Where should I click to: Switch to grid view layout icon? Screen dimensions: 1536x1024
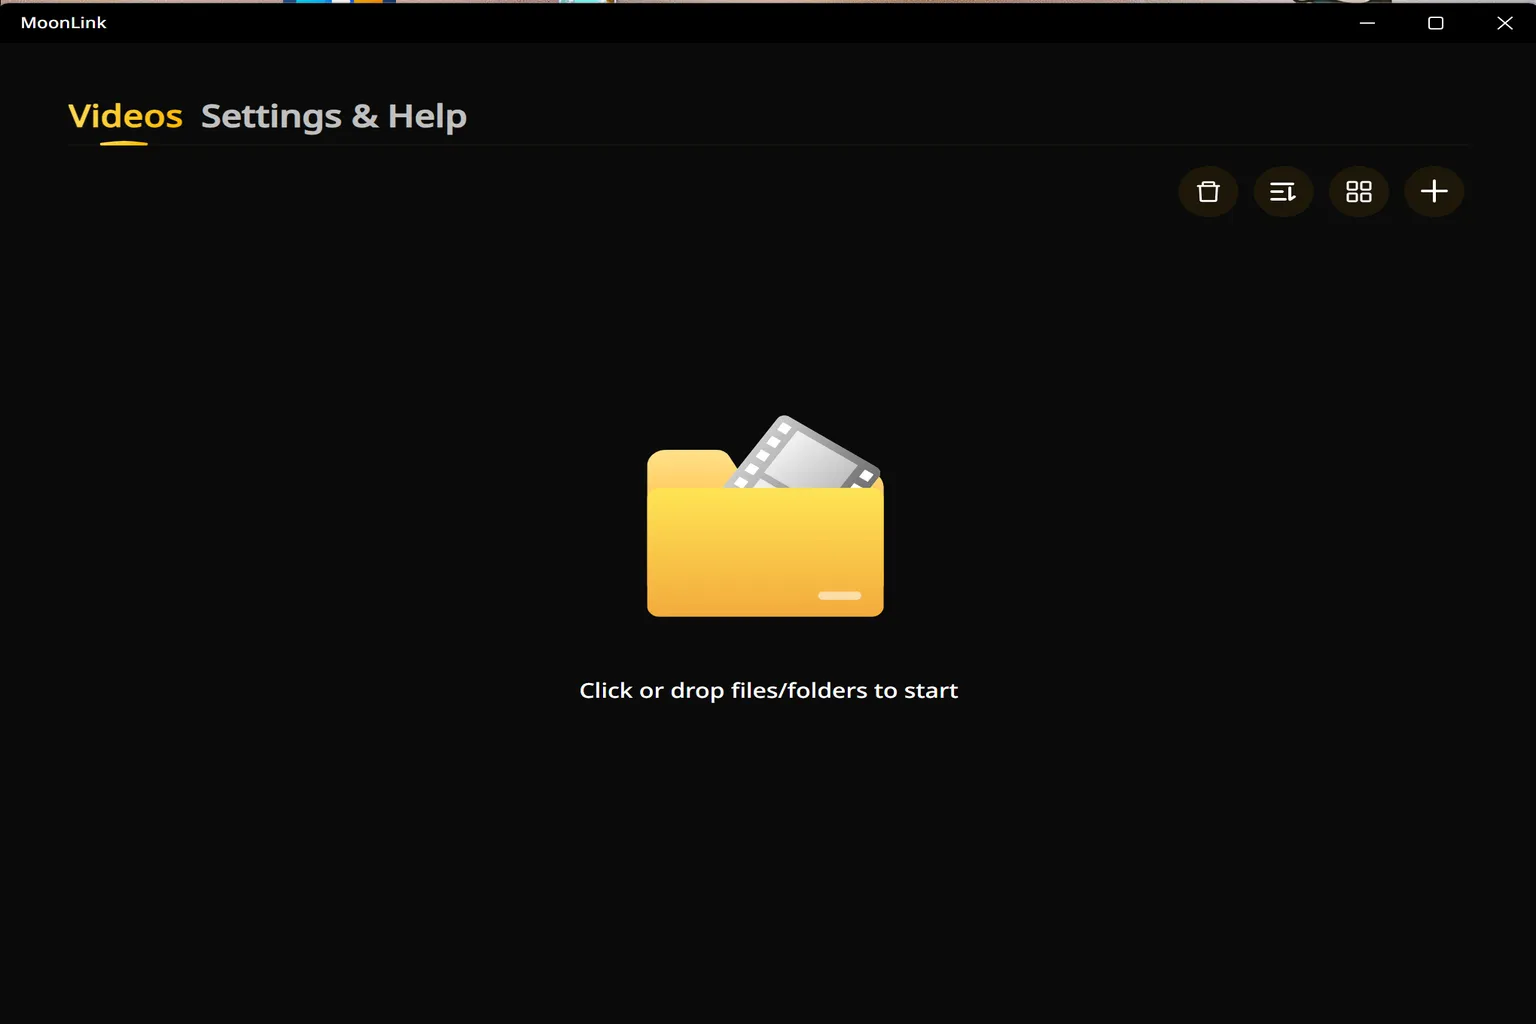pyautogui.click(x=1359, y=191)
